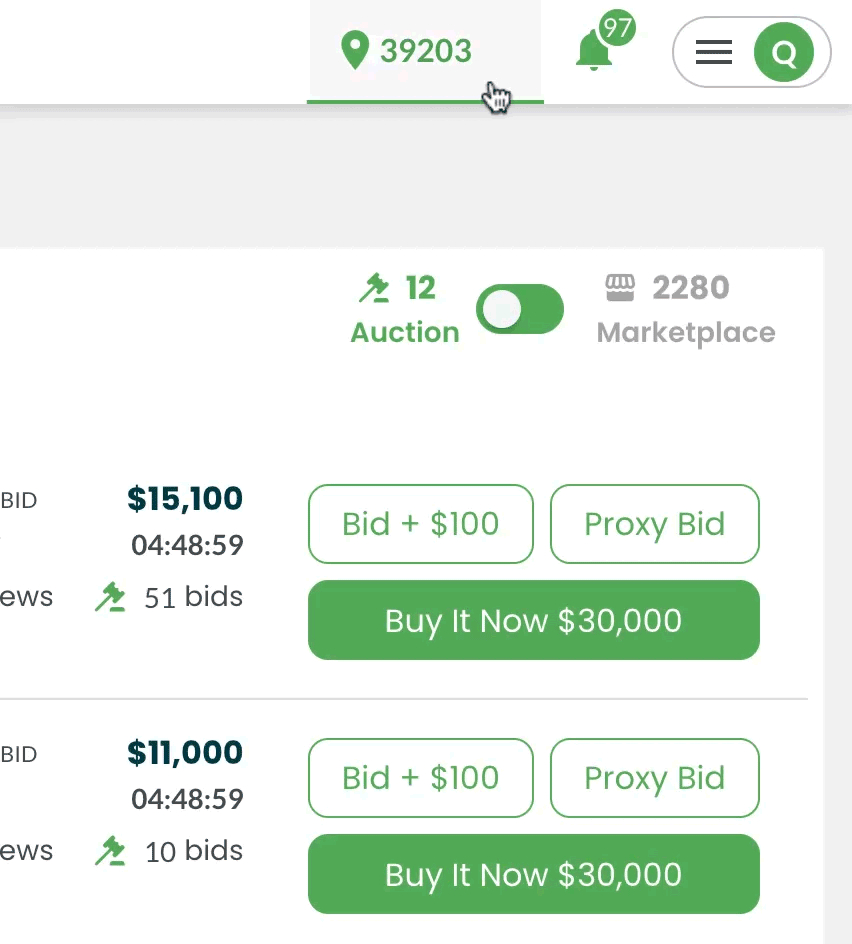This screenshot has height=944, width=852.
Task: Toggle the Auction/Marketplace switch
Action: click(520, 309)
